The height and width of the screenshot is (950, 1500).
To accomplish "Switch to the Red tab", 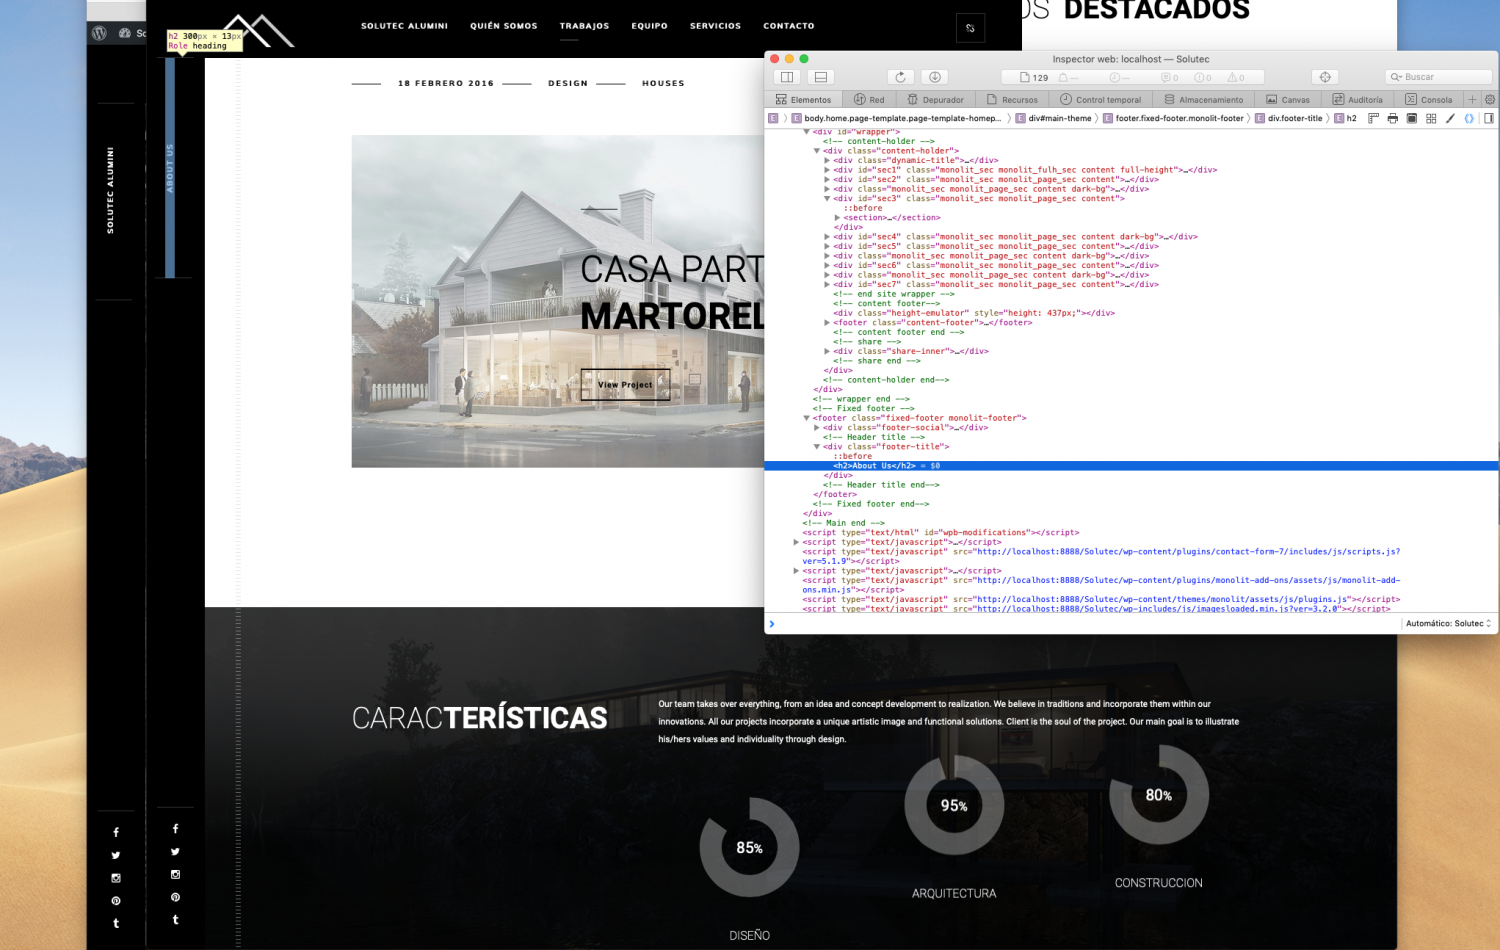I will pyautogui.click(x=869, y=99).
